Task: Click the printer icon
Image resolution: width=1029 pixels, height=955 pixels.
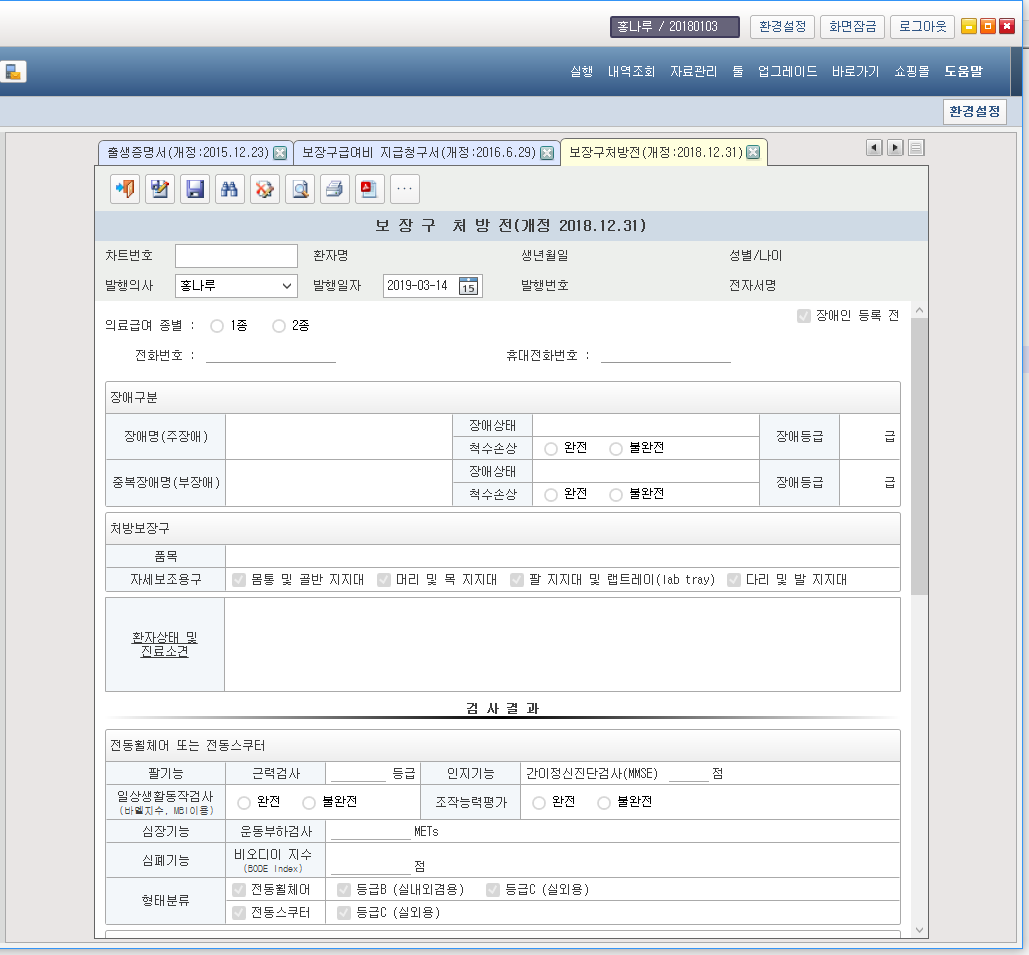Action: coord(334,189)
